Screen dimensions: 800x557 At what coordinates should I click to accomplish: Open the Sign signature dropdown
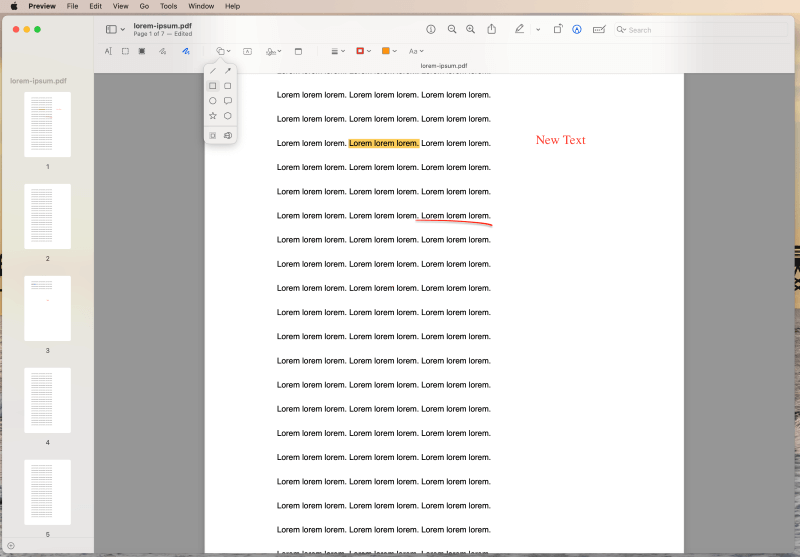(273, 51)
